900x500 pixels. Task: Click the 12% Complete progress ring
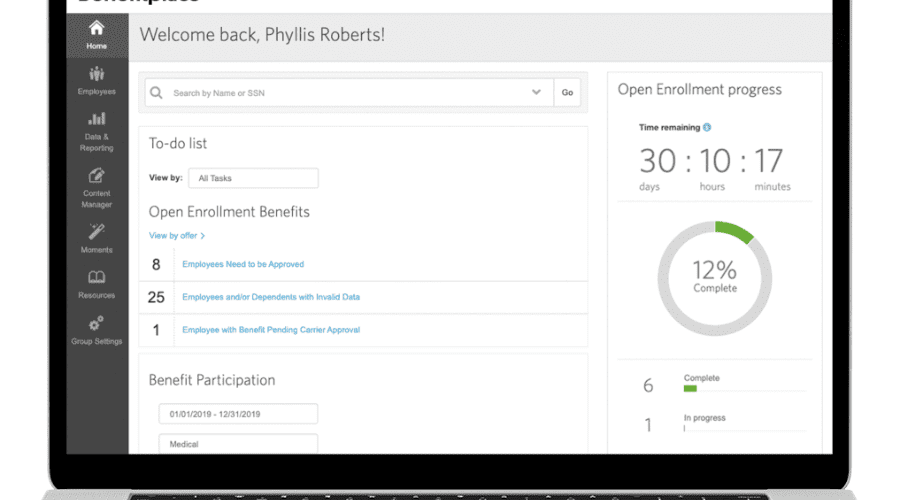[715, 278]
